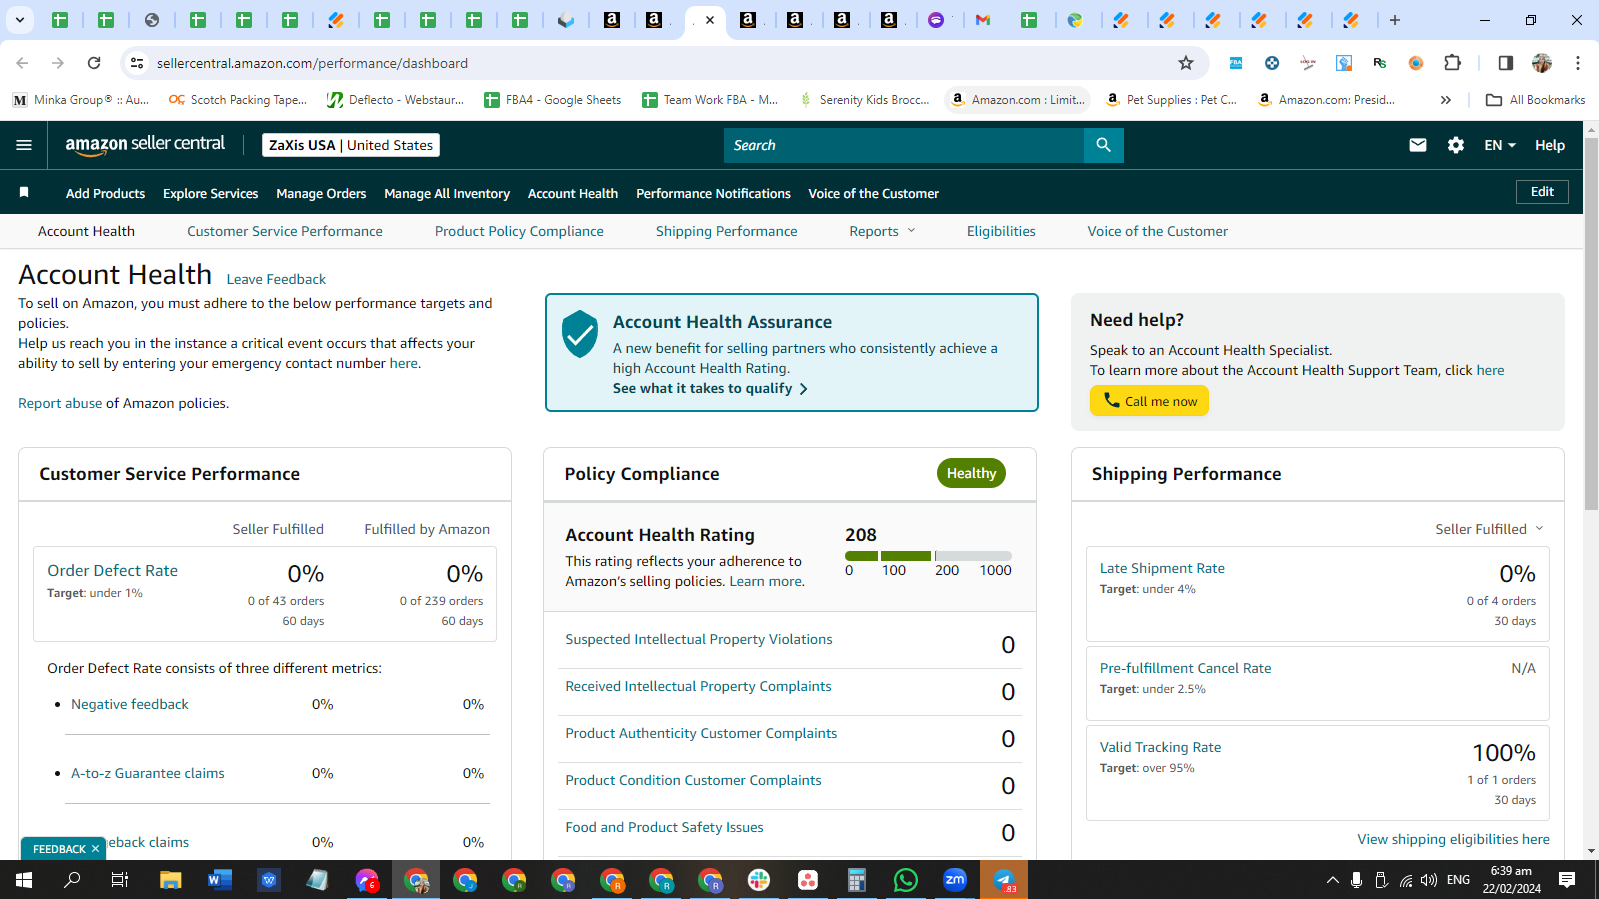Viewport: 1599px width, 899px height.
Task: Open the Eligibilities tab
Action: (1001, 231)
